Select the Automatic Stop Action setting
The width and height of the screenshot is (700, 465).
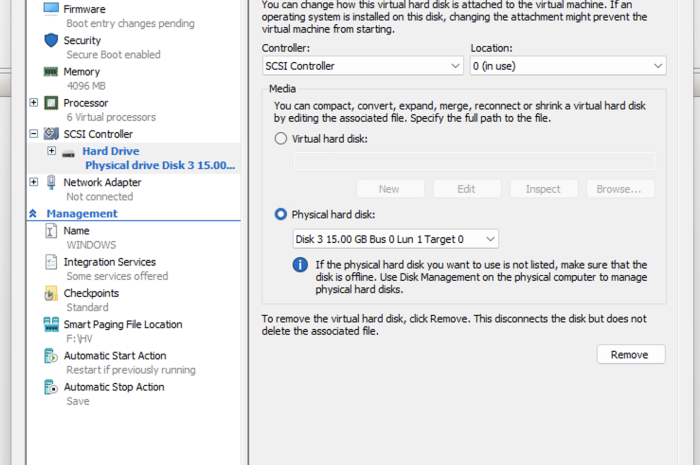point(113,387)
